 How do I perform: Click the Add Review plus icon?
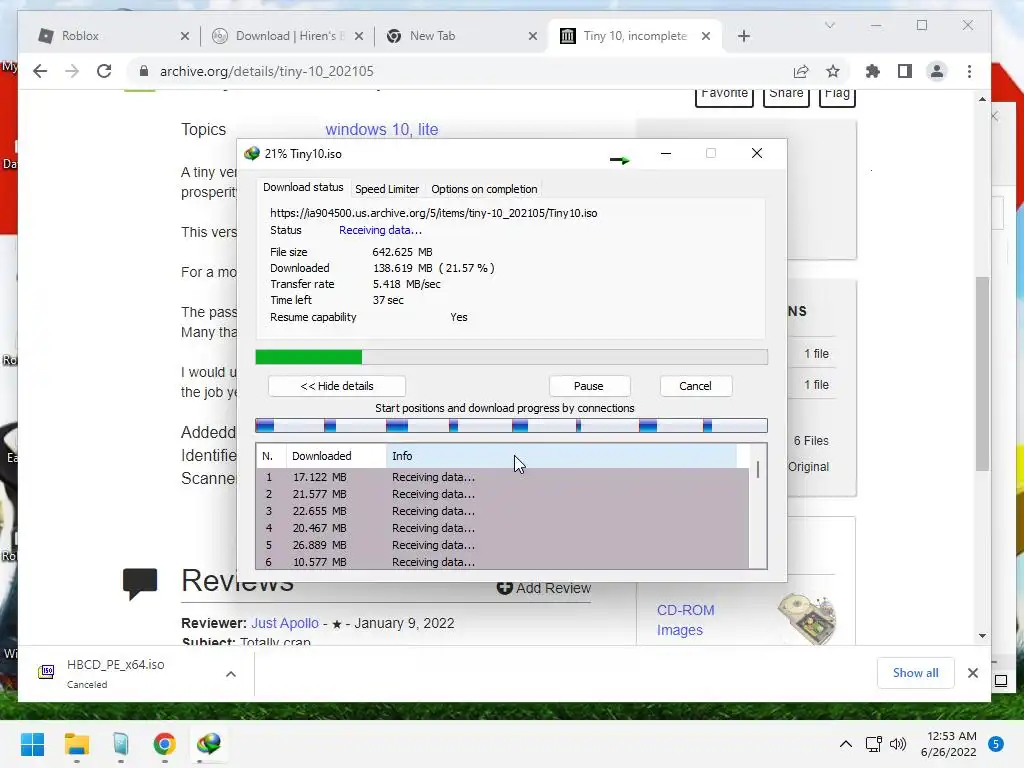(504, 588)
